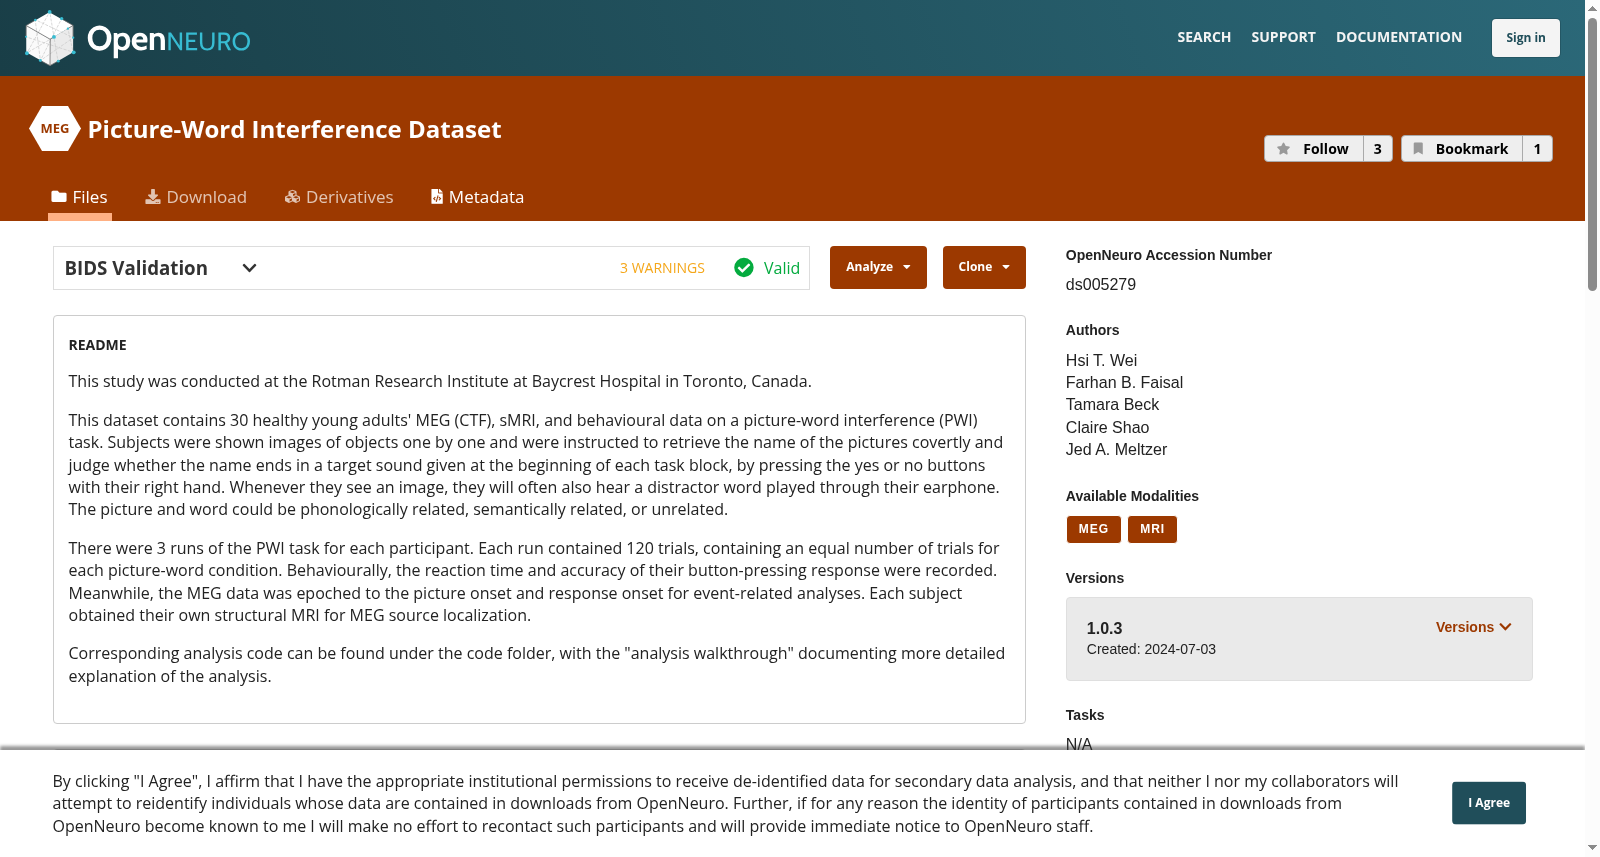The width and height of the screenshot is (1600, 857).
Task: Select the MRI modality tag
Action: pyautogui.click(x=1152, y=529)
